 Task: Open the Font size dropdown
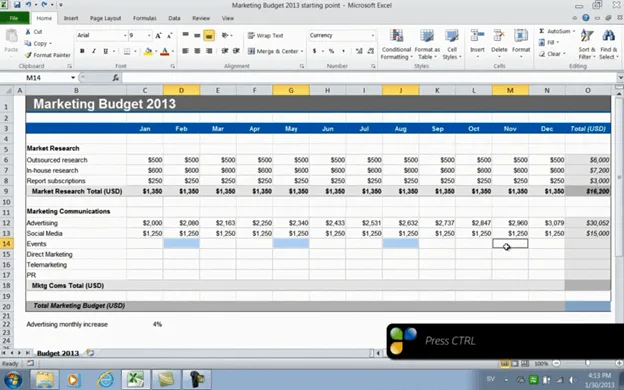(149, 35)
